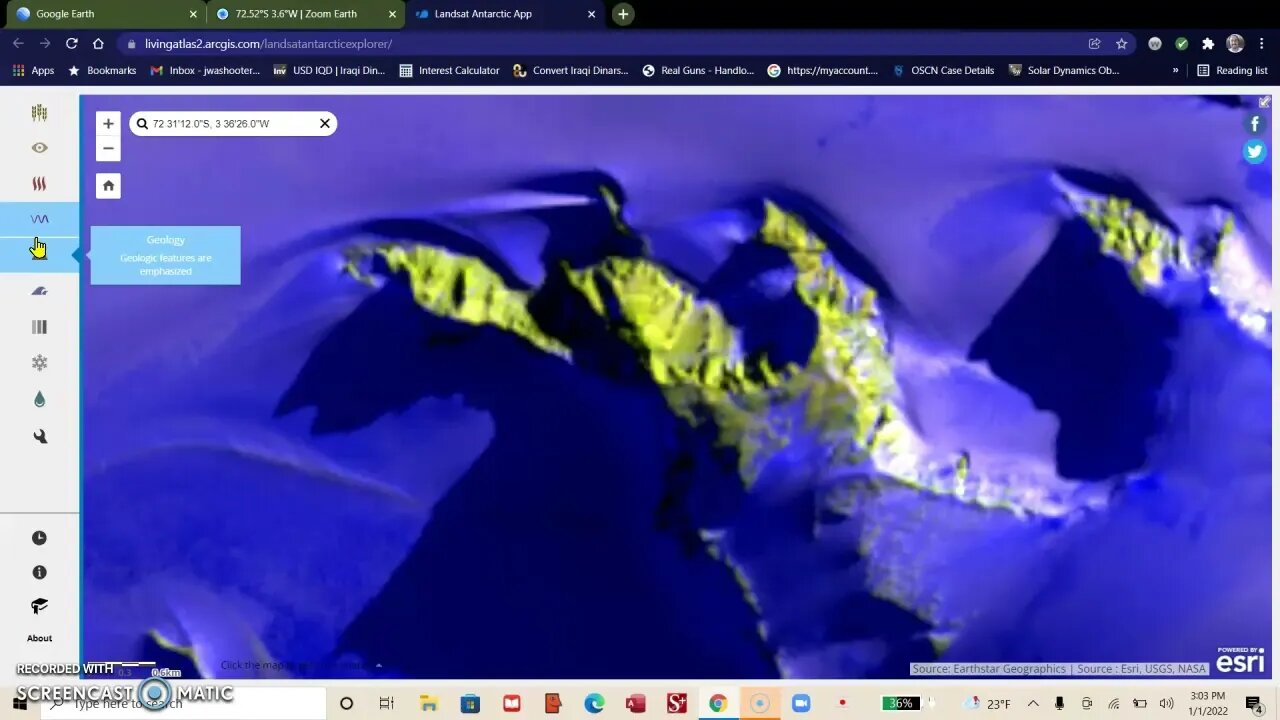Open a new browser tab
Screen dimensions: 1280x720
[x=623, y=14]
